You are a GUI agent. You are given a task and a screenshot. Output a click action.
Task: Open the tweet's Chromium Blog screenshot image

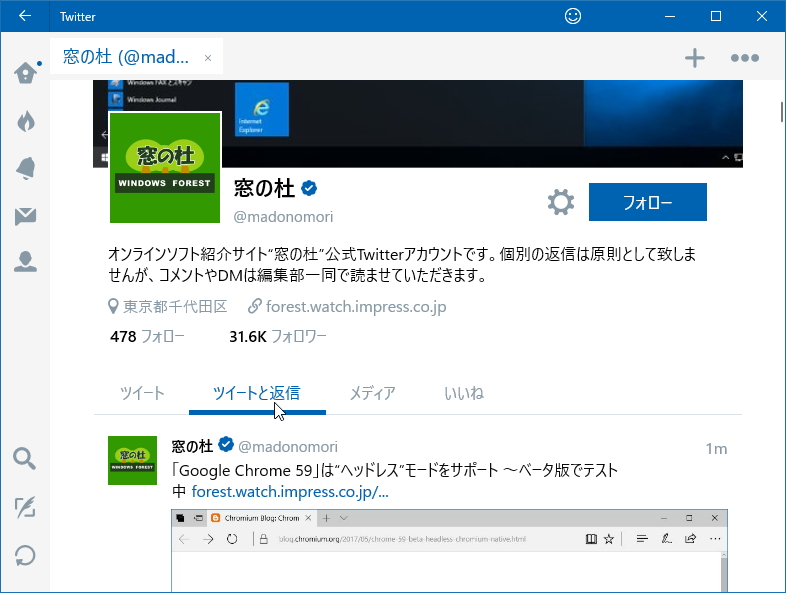449,550
